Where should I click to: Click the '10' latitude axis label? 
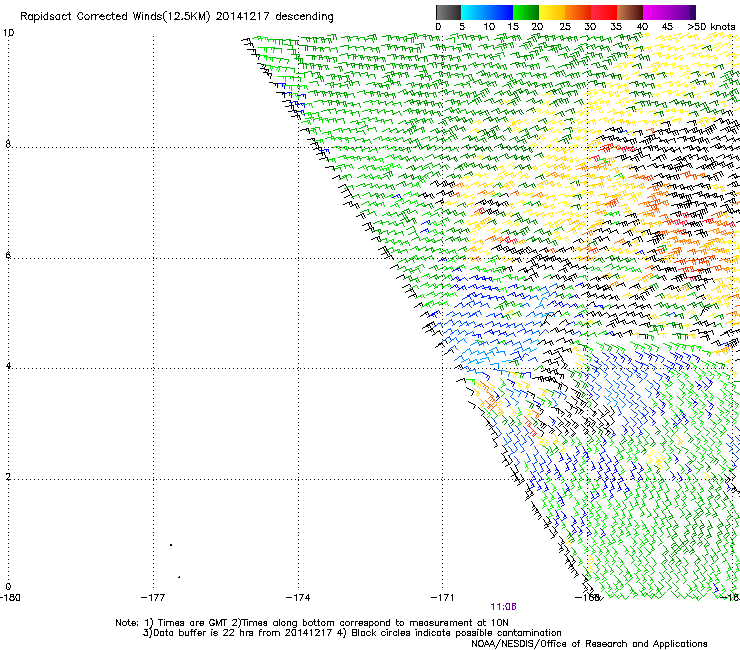point(8,33)
